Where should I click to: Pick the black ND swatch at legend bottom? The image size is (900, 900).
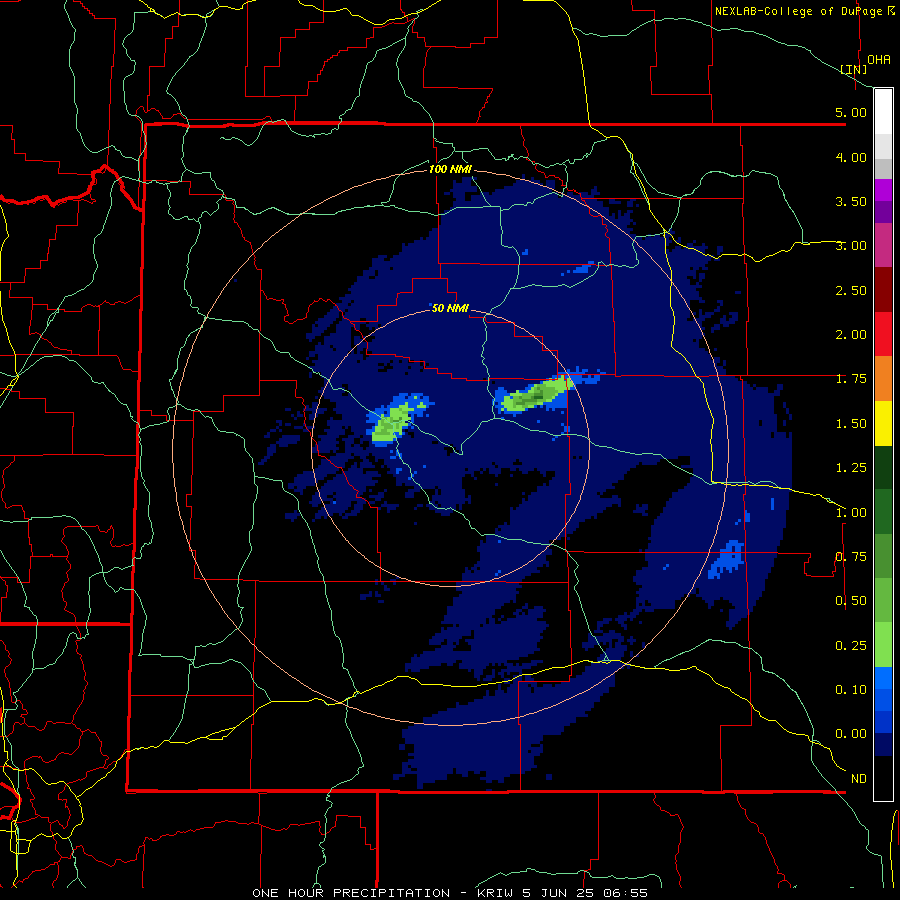point(883,778)
